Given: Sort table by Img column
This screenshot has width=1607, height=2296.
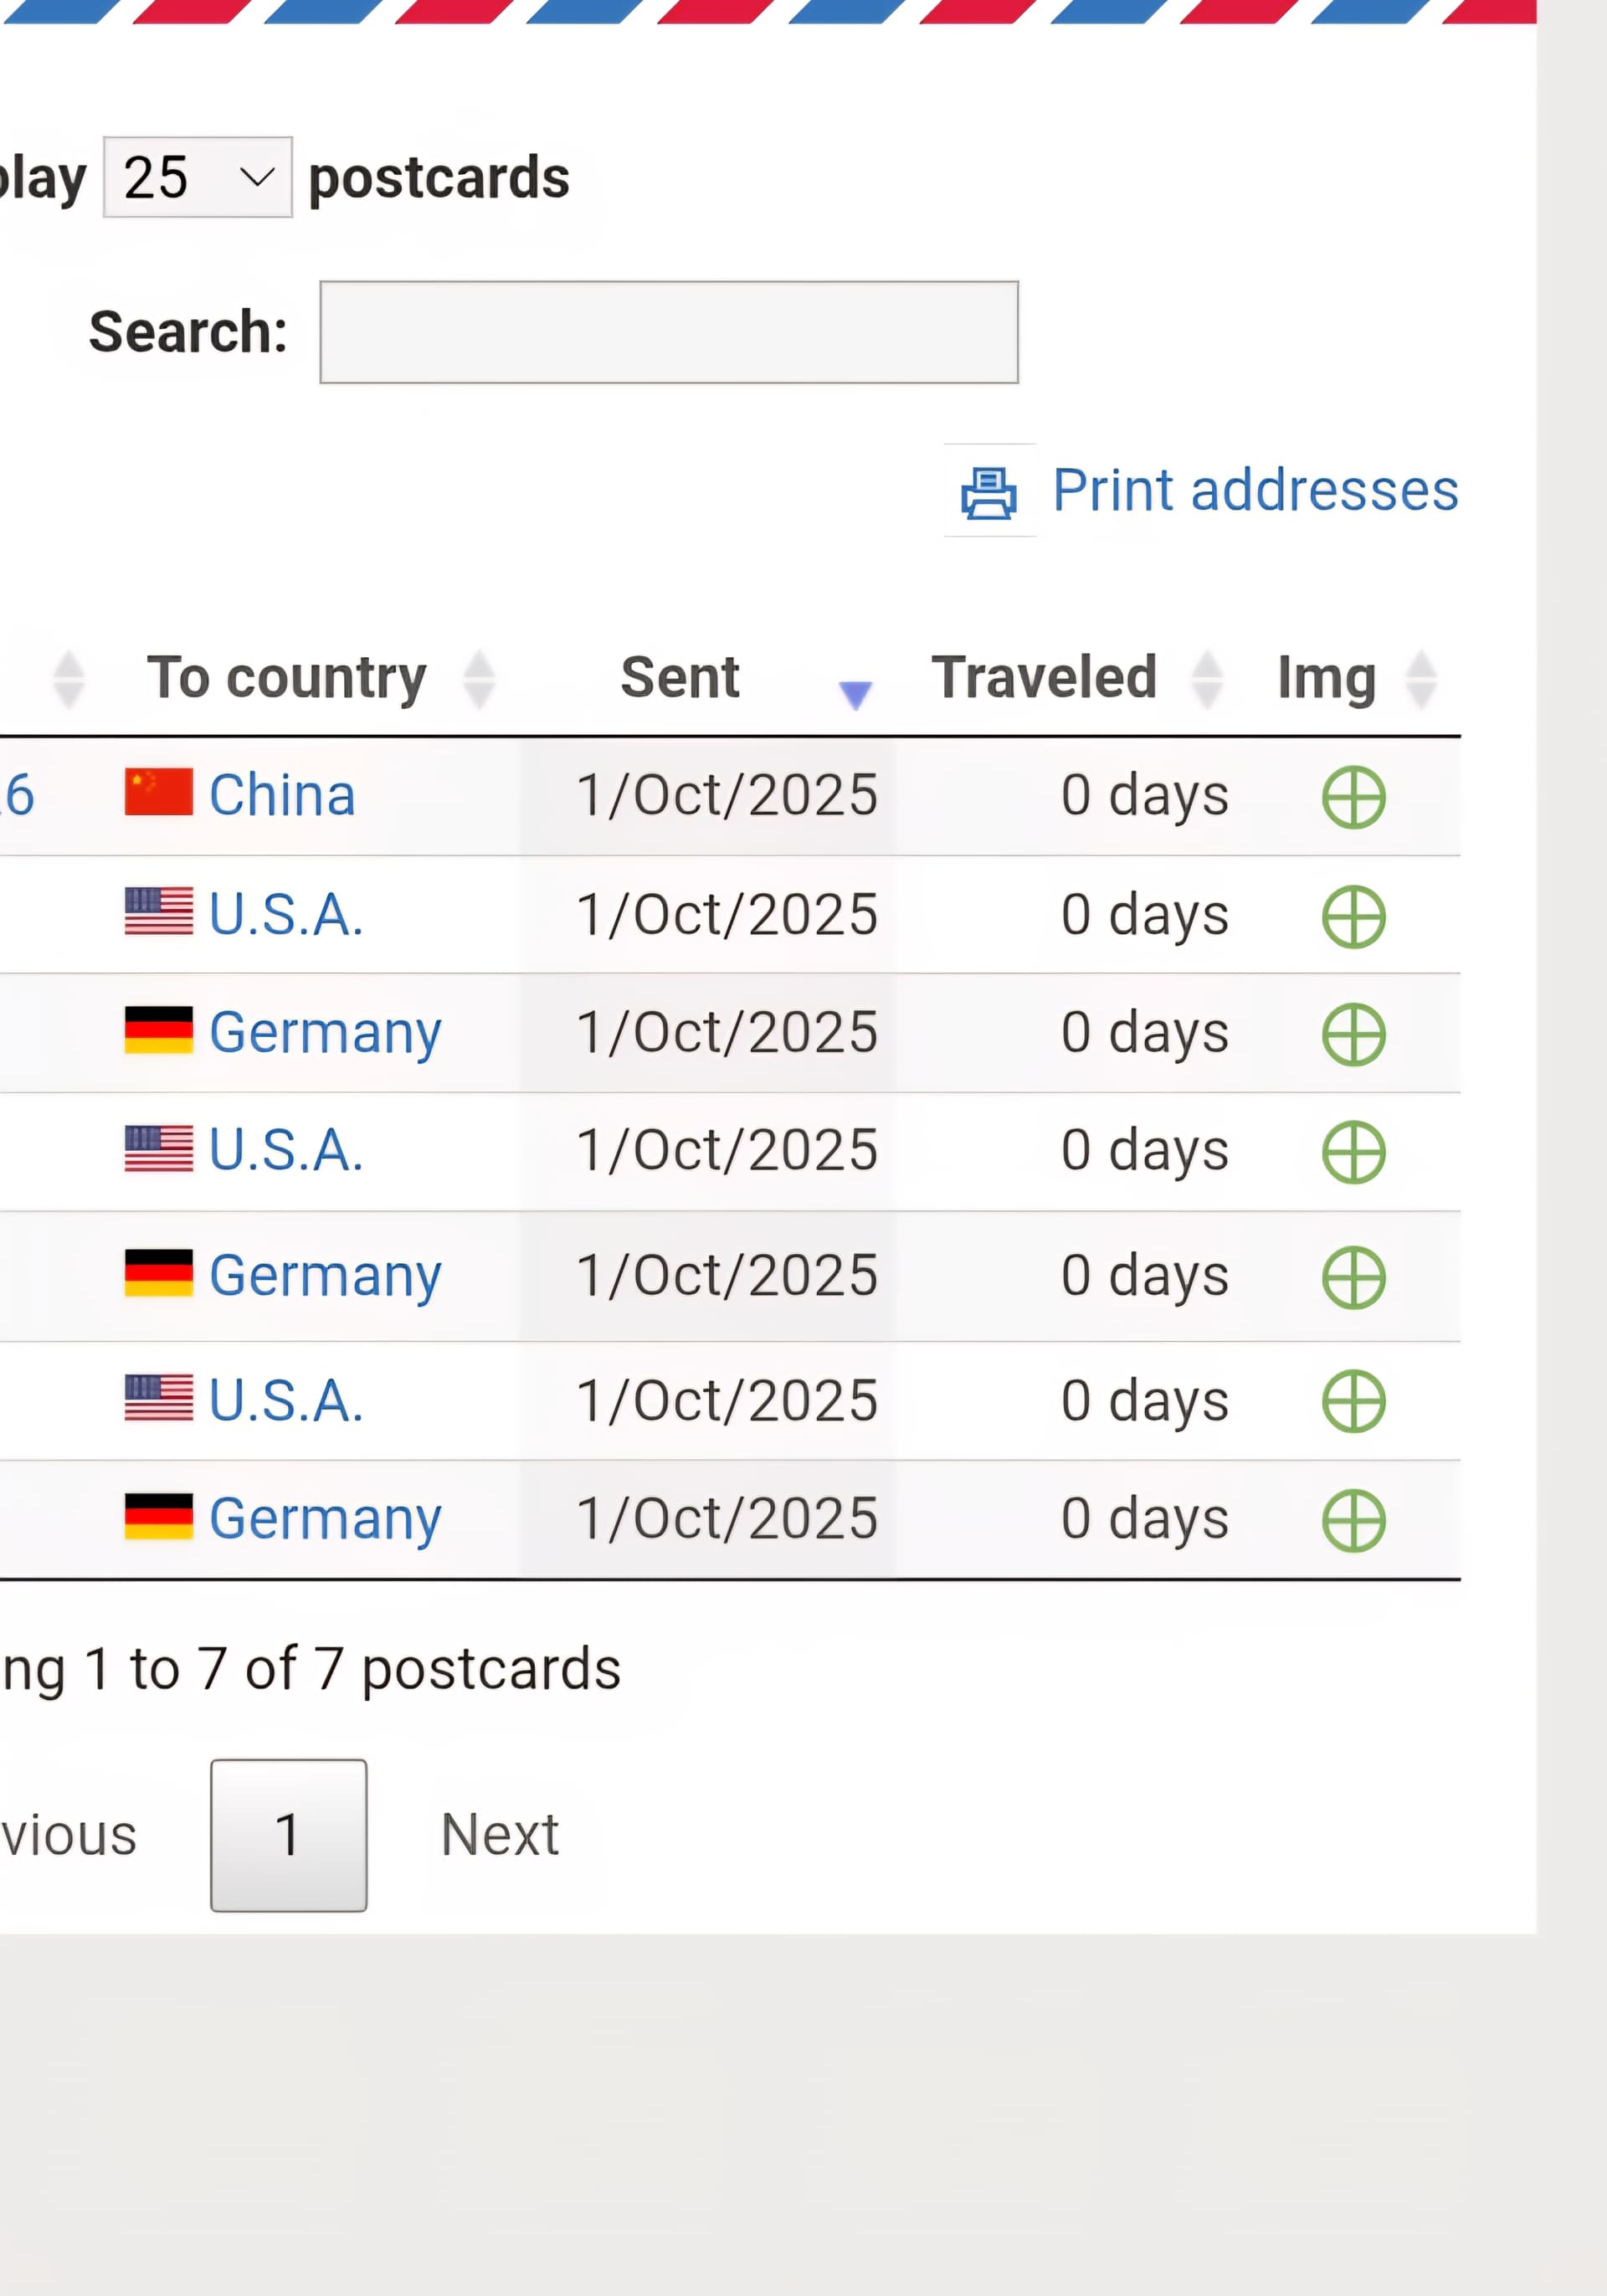Looking at the screenshot, I should [x=1327, y=678].
